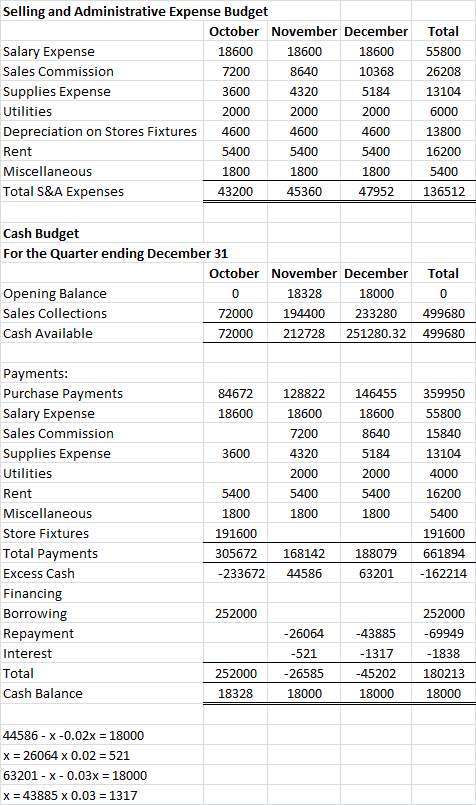Click the Utilities total 6000
Screen dimensions: 476x805
pyautogui.click(x=444, y=111)
